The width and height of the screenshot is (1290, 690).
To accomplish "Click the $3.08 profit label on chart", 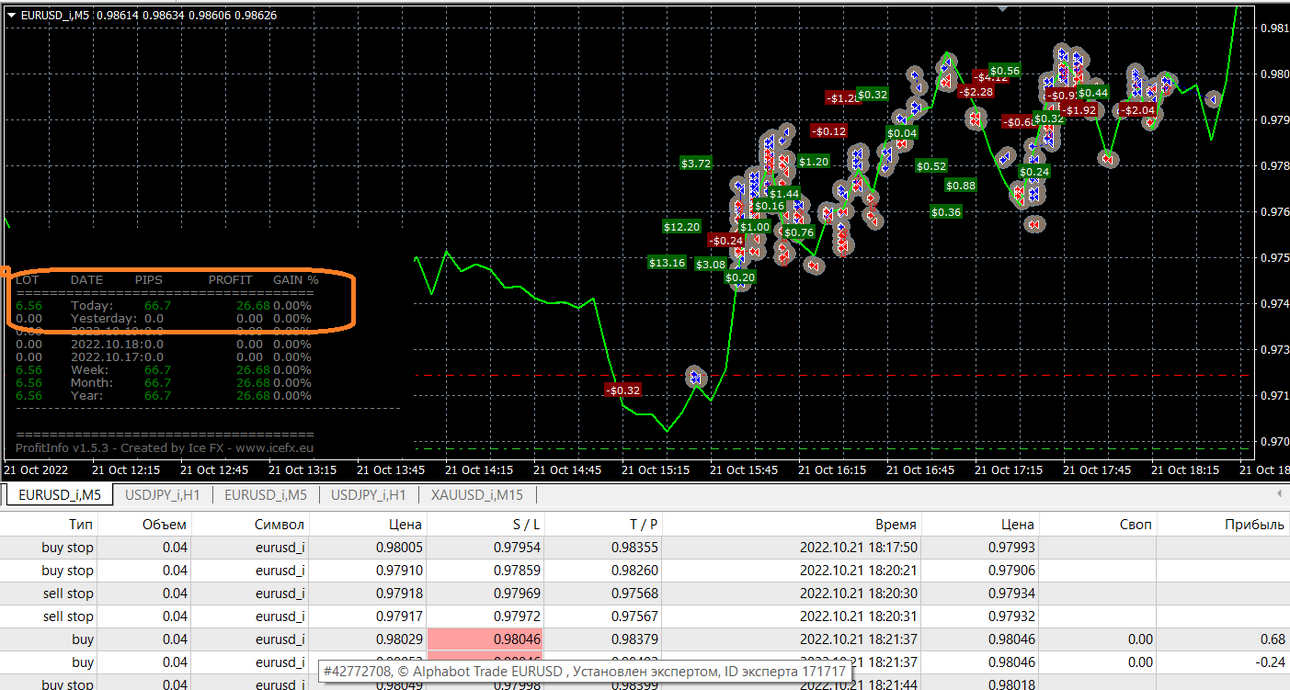I will [711, 264].
